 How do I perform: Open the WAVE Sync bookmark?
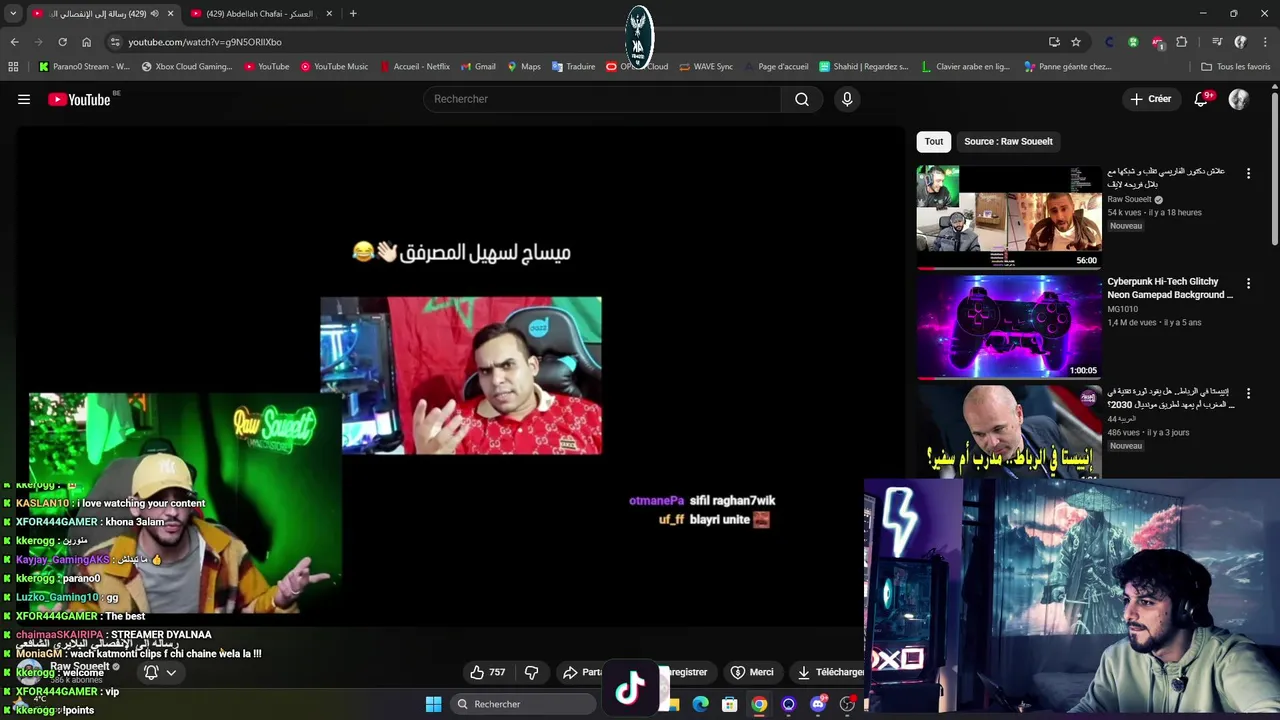[x=706, y=67]
